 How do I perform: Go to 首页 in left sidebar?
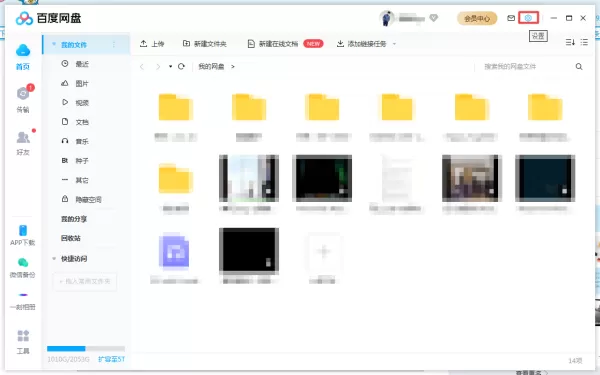[23, 57]
